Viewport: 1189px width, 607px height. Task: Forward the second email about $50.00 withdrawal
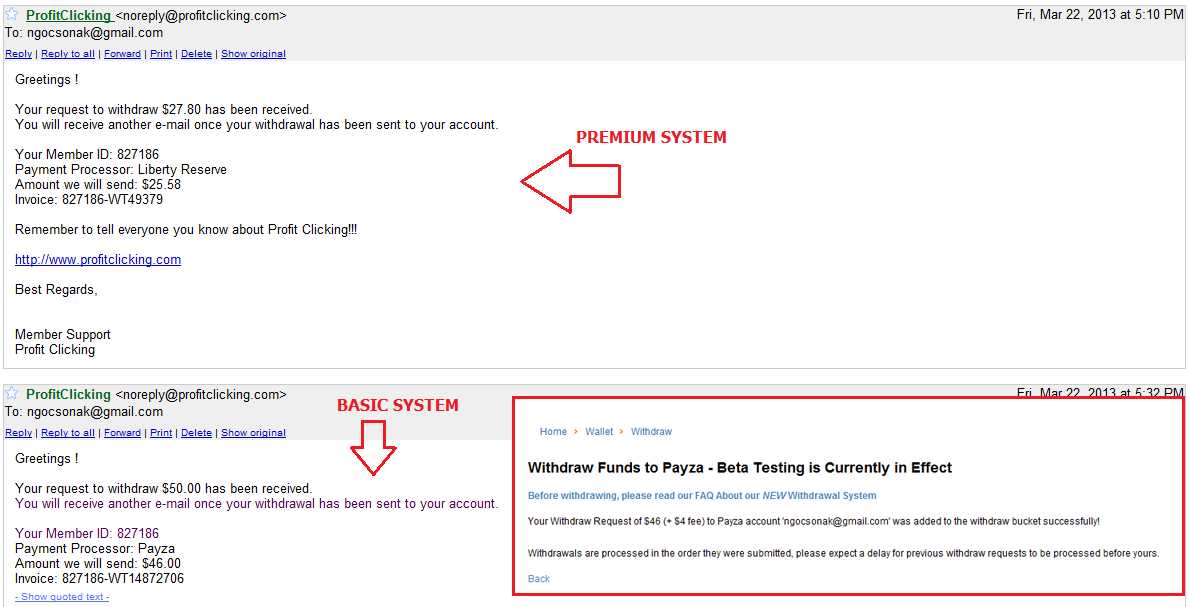point(122,432)
